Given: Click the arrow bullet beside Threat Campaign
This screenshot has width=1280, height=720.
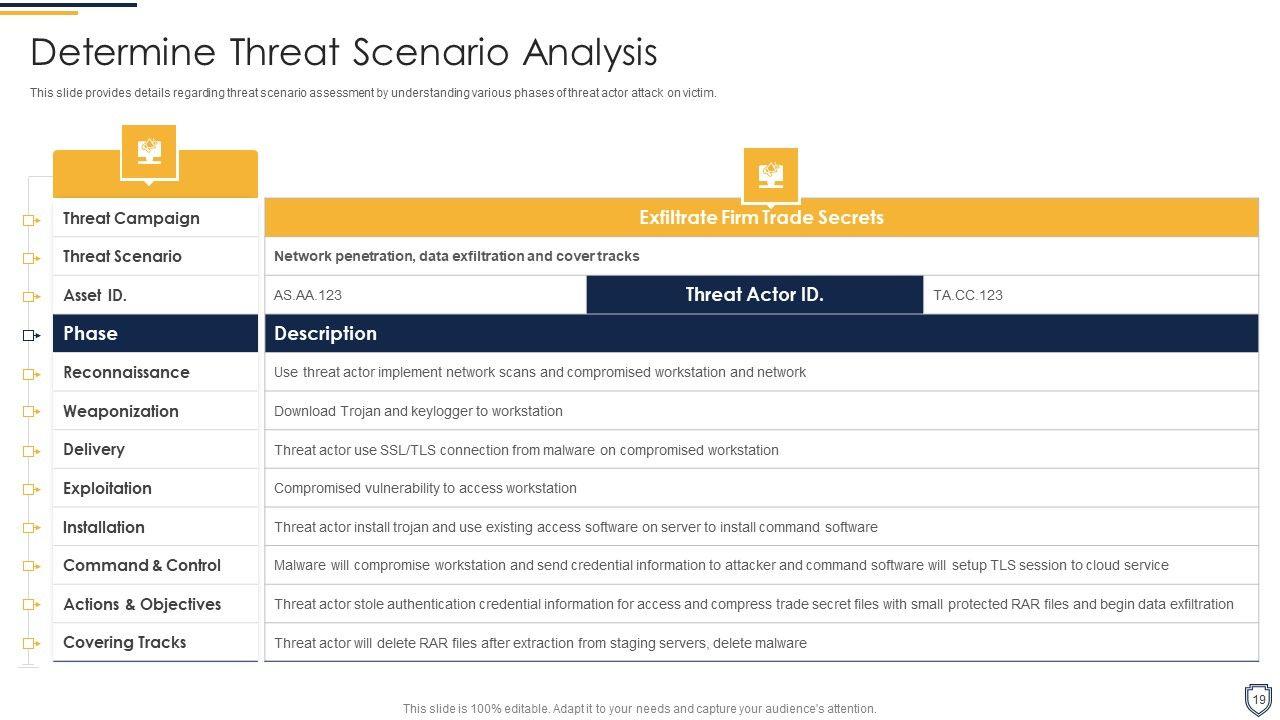Looking at the screenshot, I should coord(32,220).
